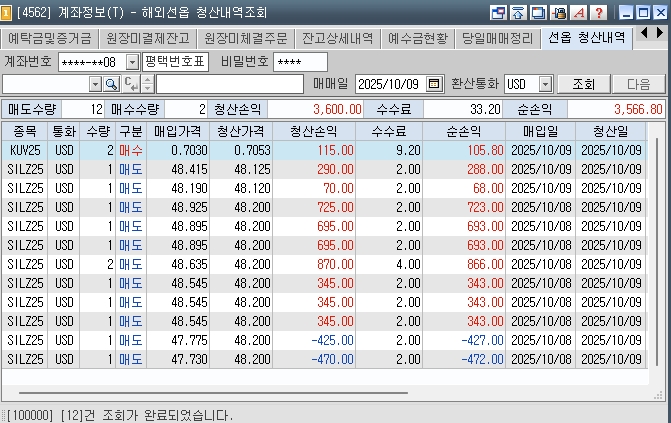The image size is (671, 423).
Task: Click the symbol code input box
Action: [46, 84]
